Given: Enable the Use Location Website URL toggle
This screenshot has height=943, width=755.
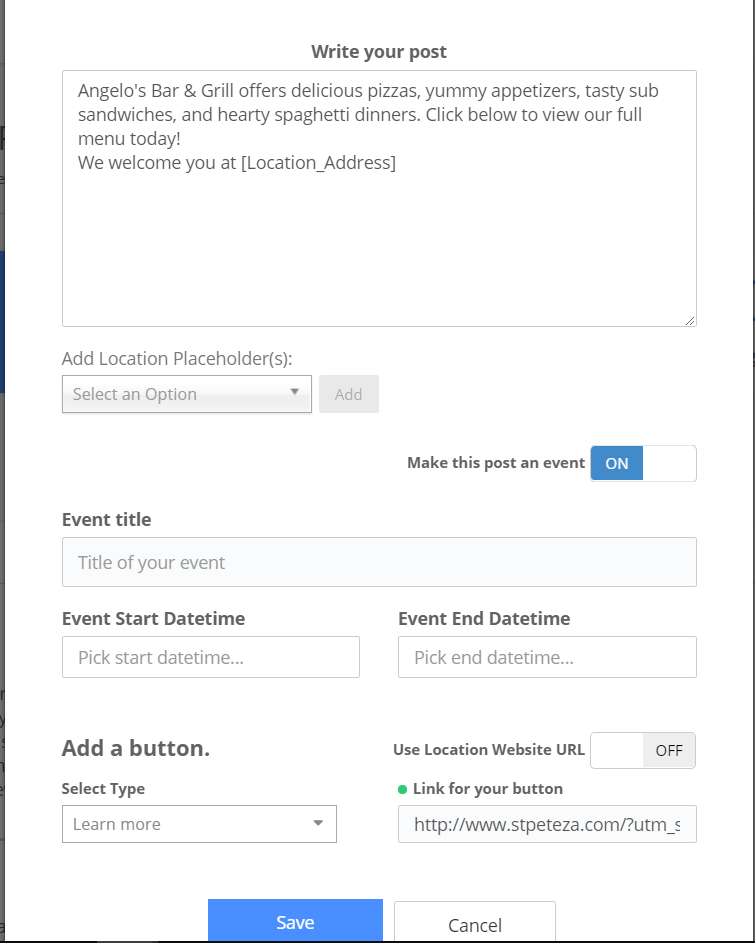Looking at the screenshot, I should tap(643, 750).
